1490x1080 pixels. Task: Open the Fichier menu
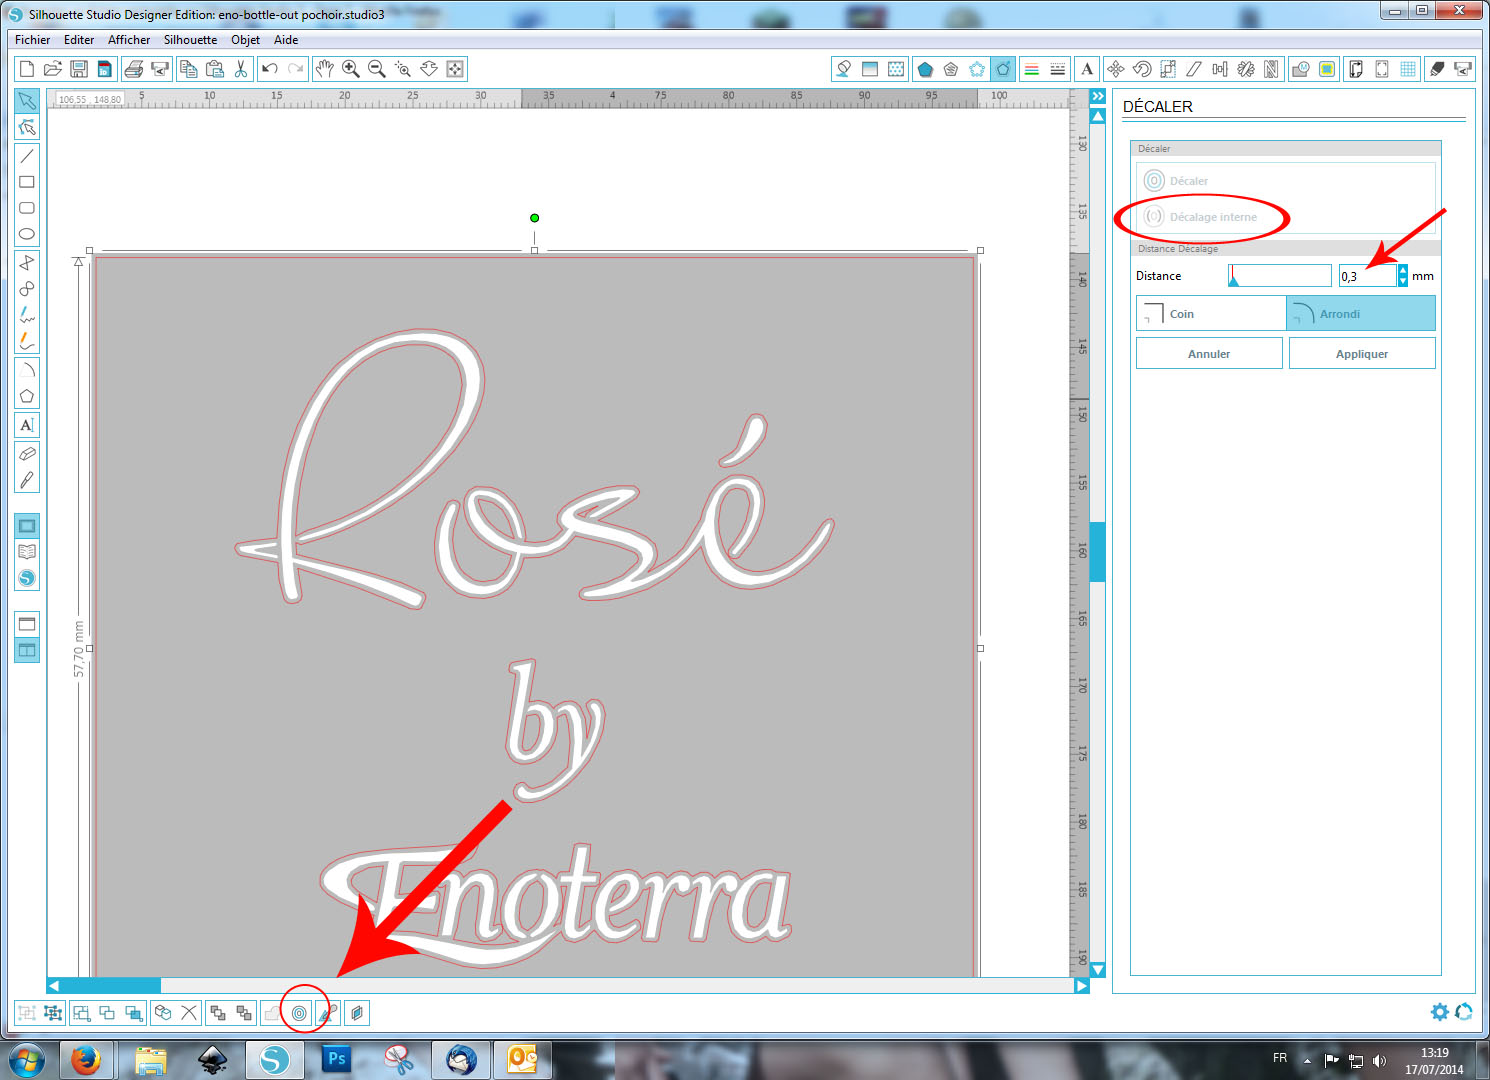coord(32,40)
